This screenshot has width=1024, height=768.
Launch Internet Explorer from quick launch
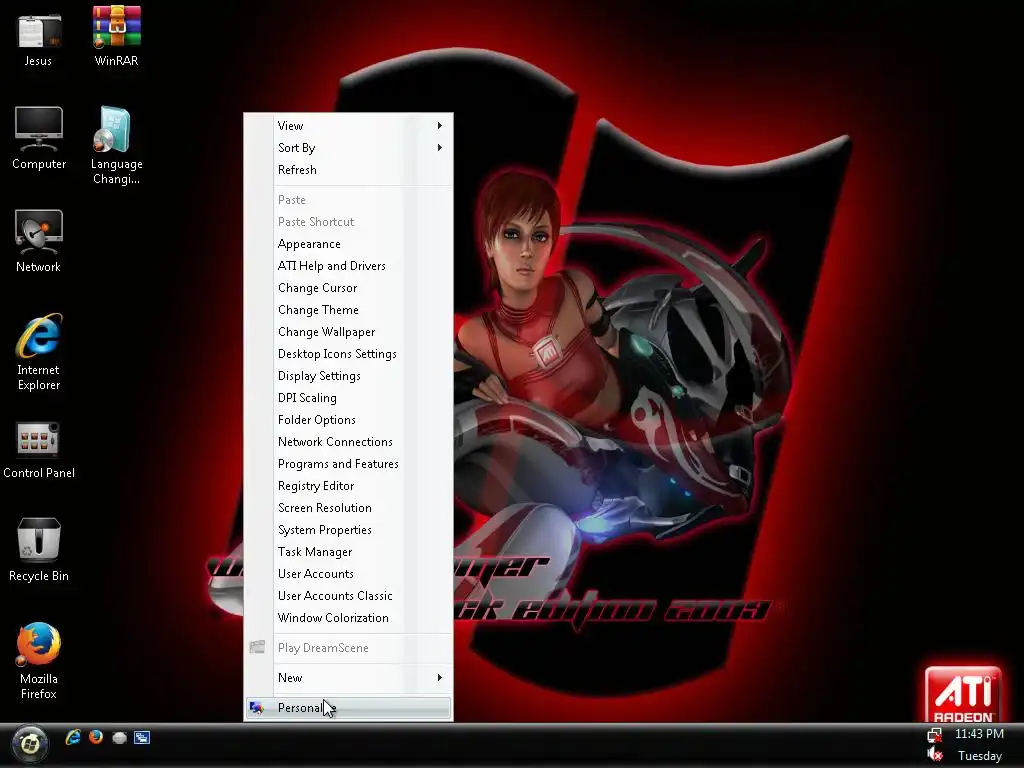(x=73, y=737)
